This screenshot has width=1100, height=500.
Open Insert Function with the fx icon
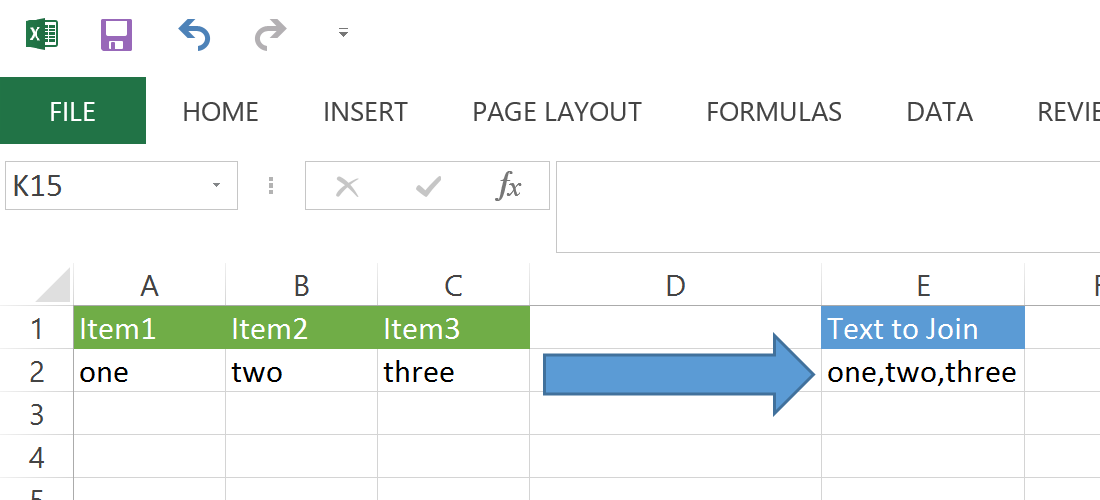tap(509, 187)
